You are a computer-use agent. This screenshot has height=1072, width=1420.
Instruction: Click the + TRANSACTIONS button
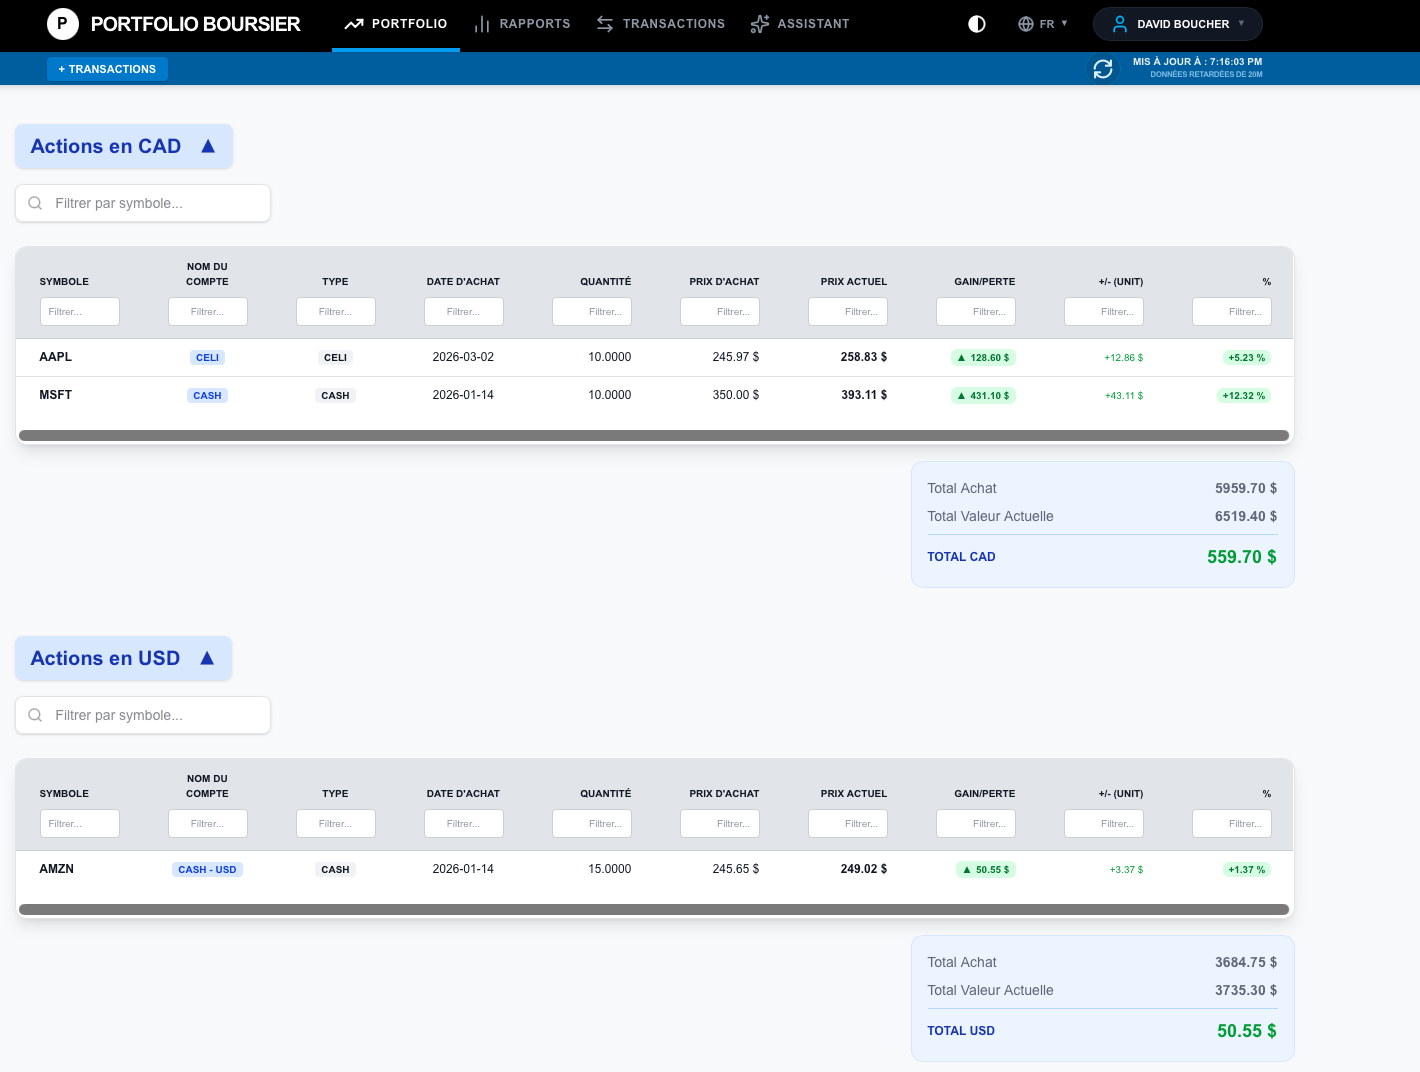107,69
